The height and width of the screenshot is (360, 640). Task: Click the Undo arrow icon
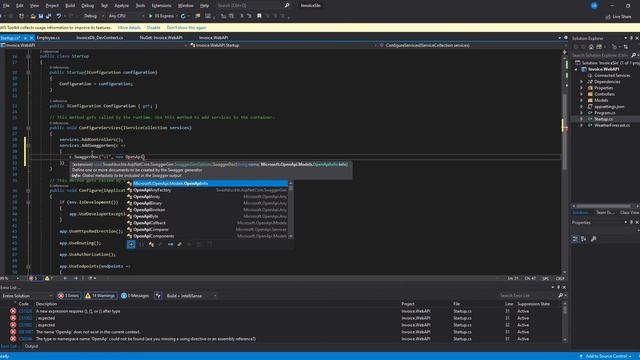[59, 16]
